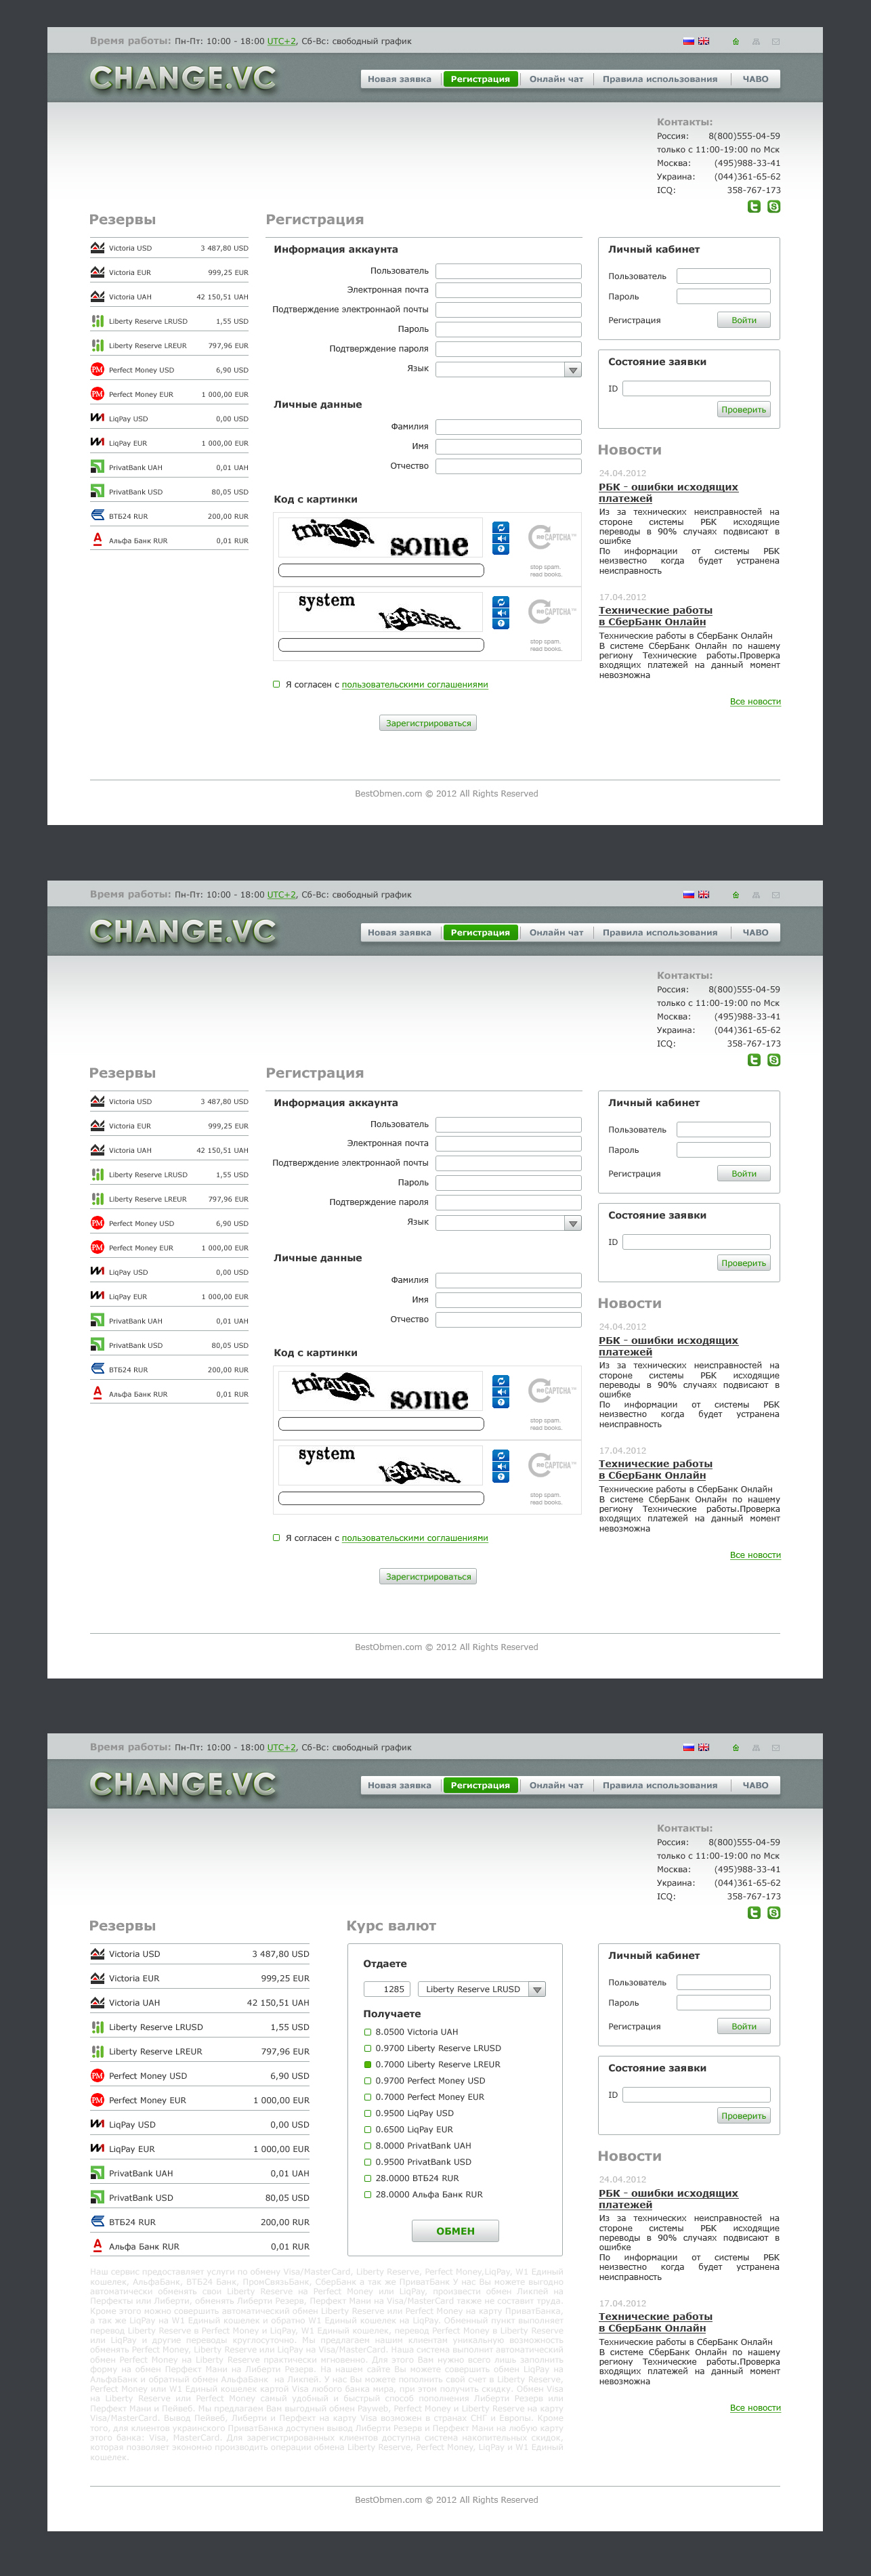Select the 28.0000 ВТБ24 RUR option

point(368,2178)
